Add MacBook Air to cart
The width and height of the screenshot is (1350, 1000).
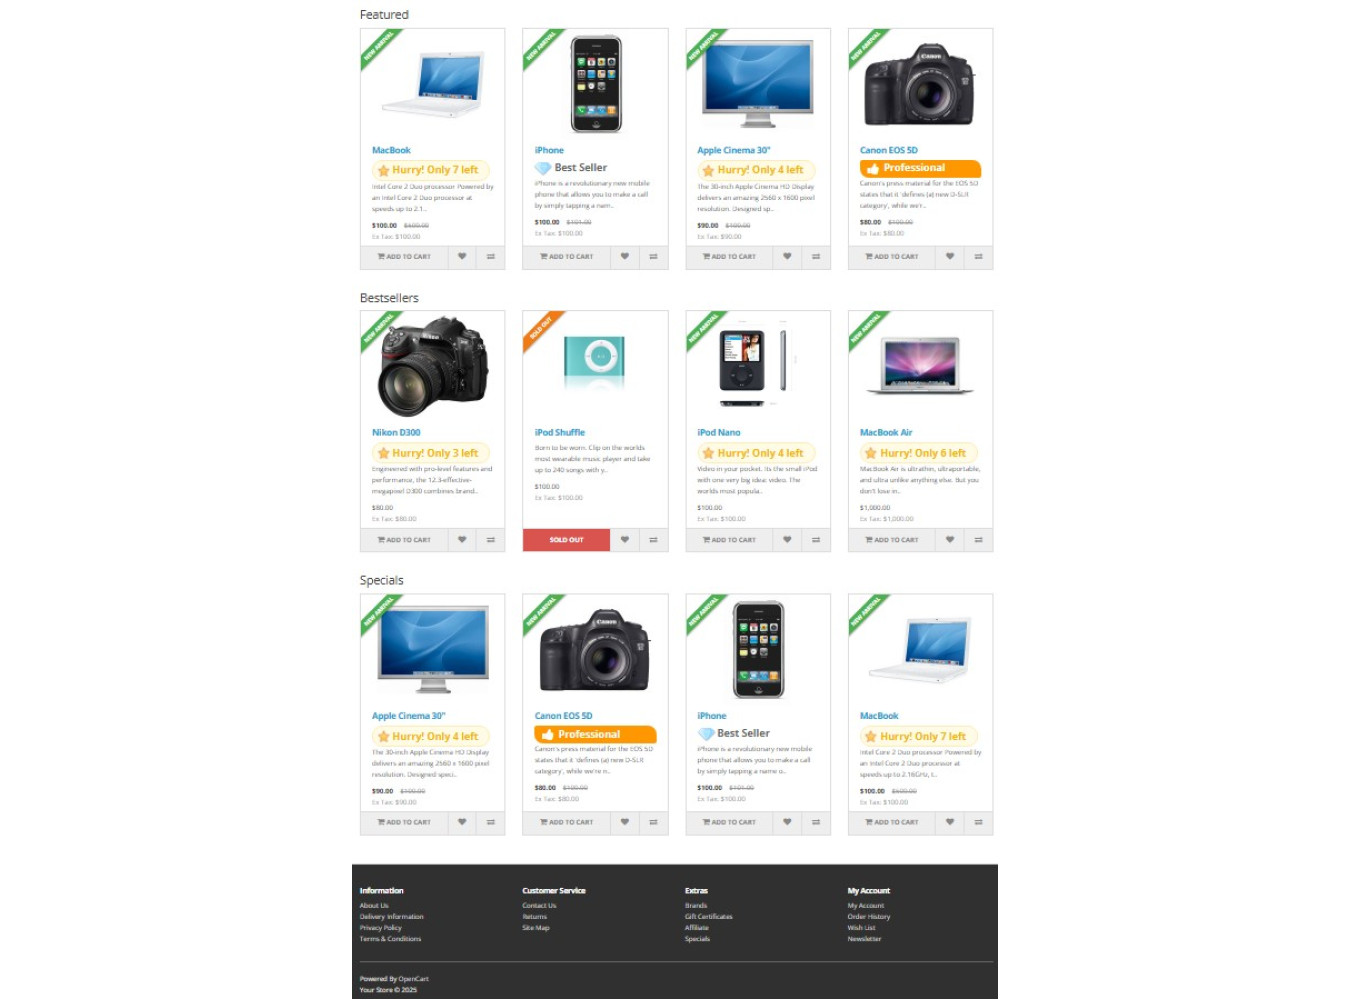pos(892,540)
